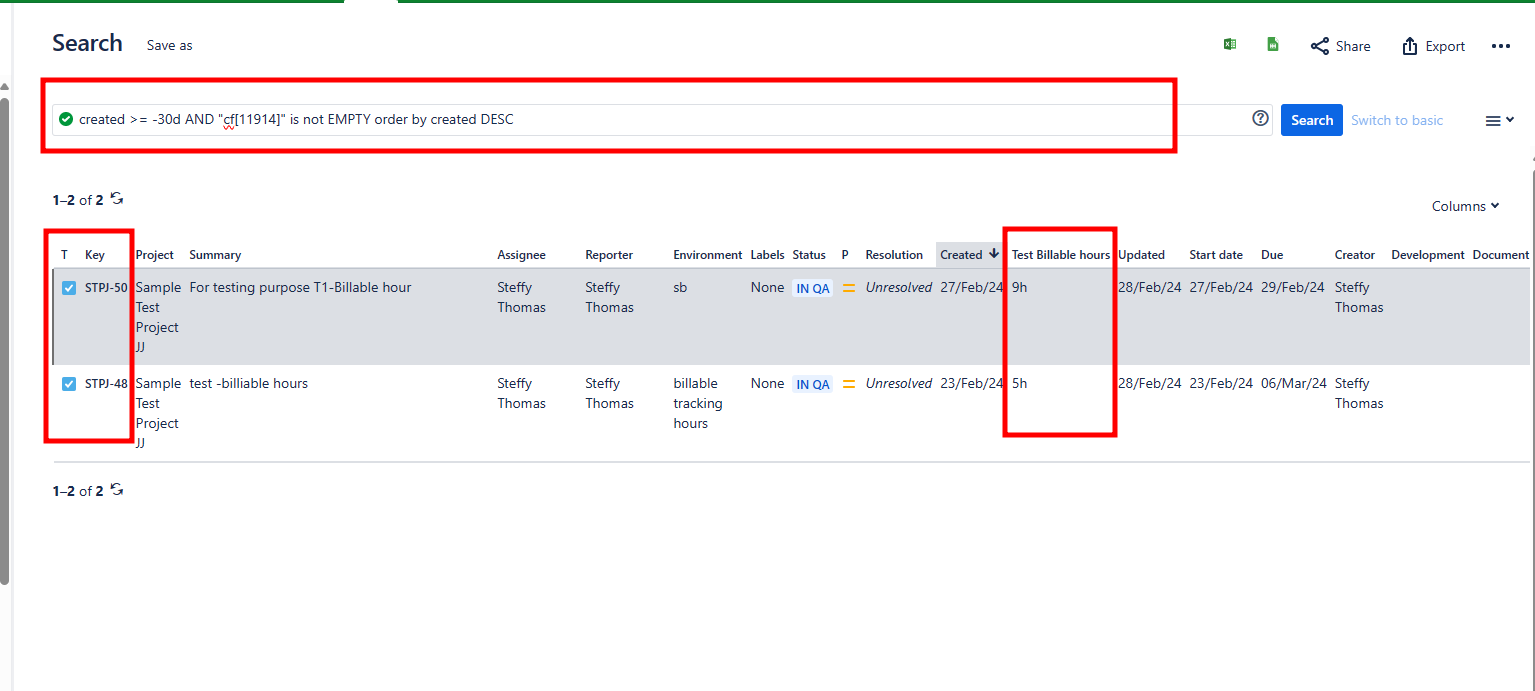Click the bottom refresh results icon

pyautogui.click(x=117, y=490)
